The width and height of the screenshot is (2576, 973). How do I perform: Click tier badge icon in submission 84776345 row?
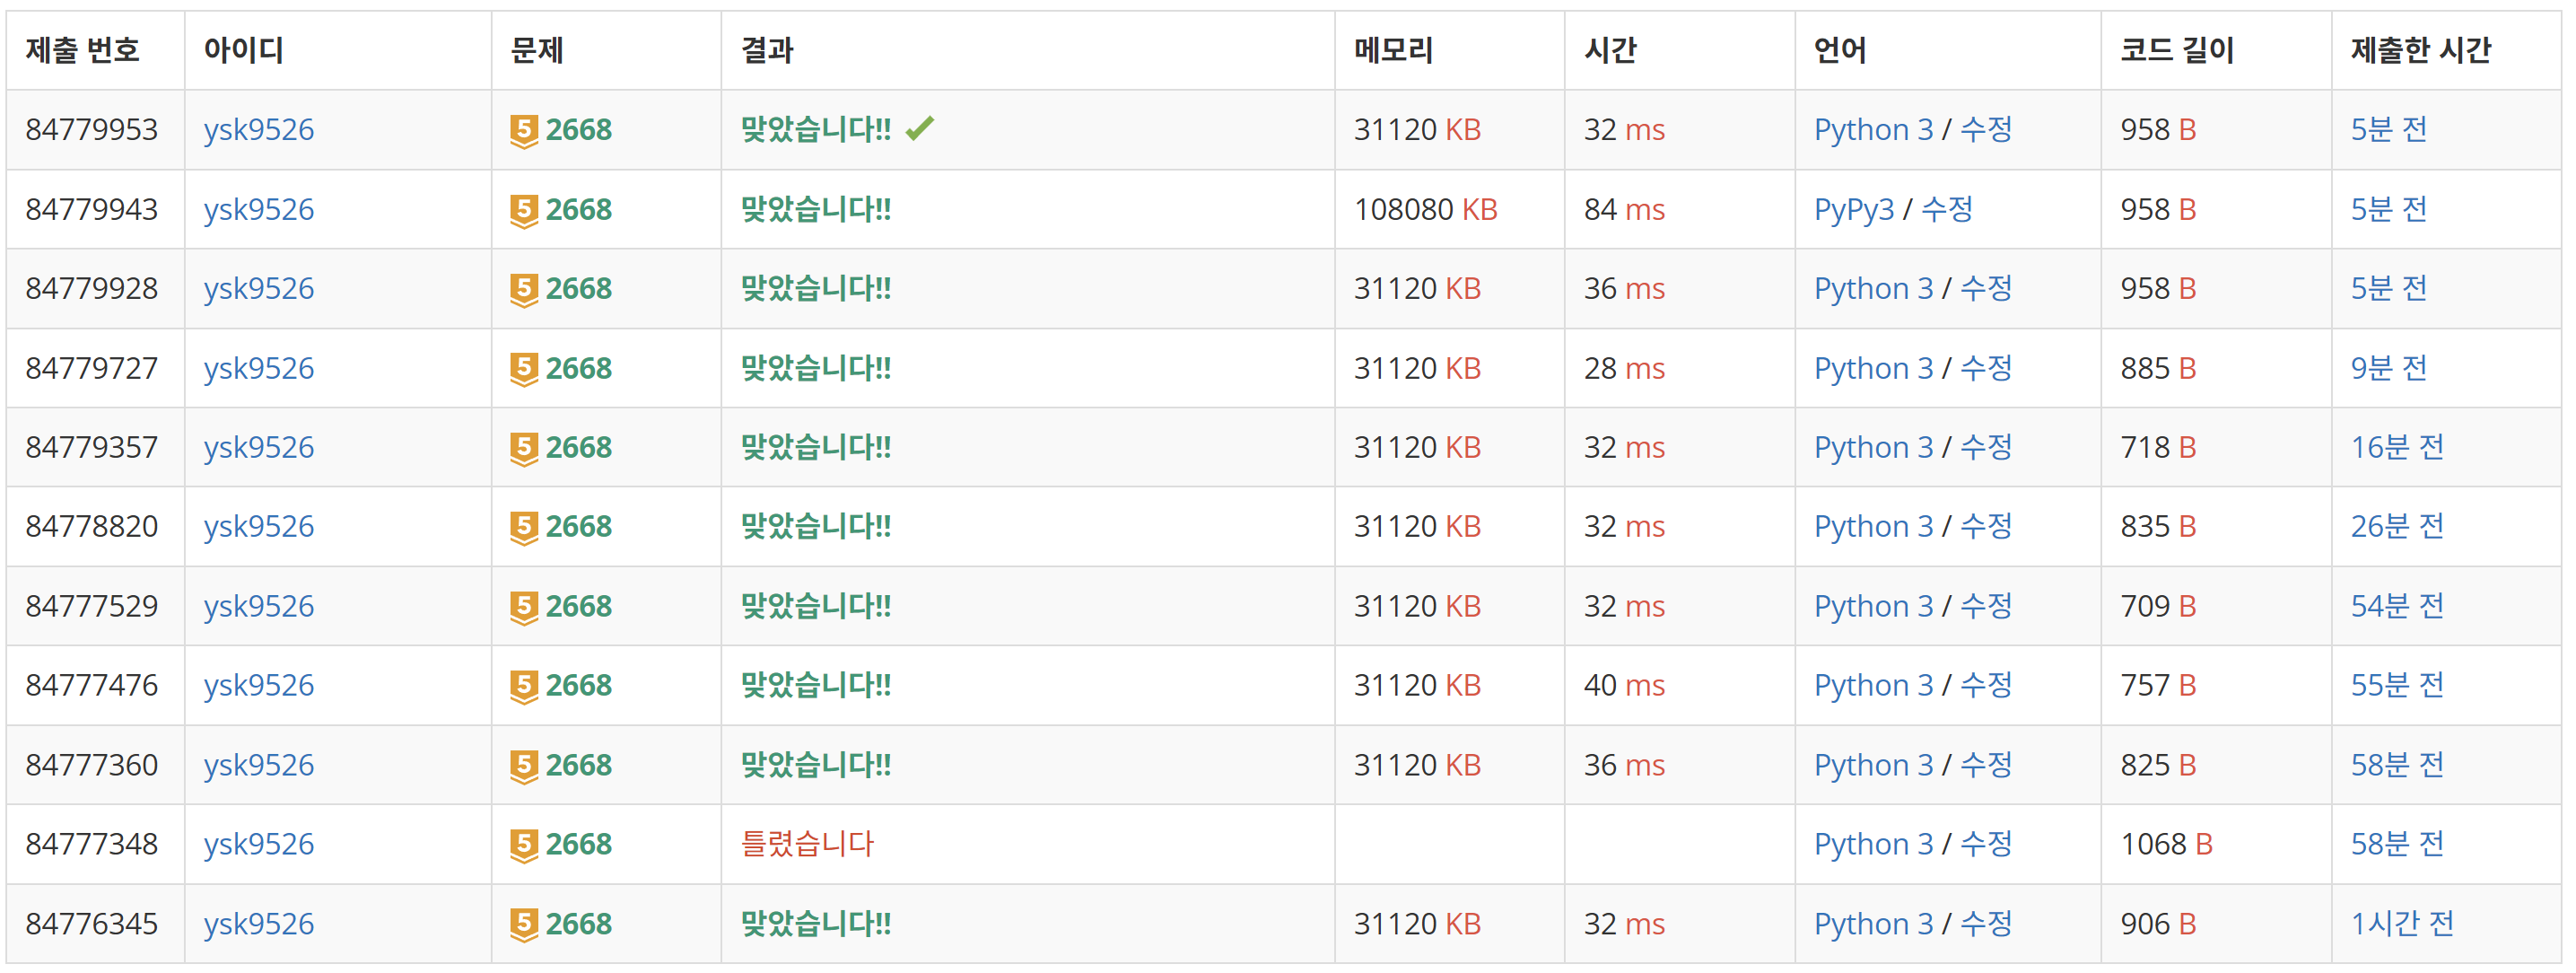[523, 924]
